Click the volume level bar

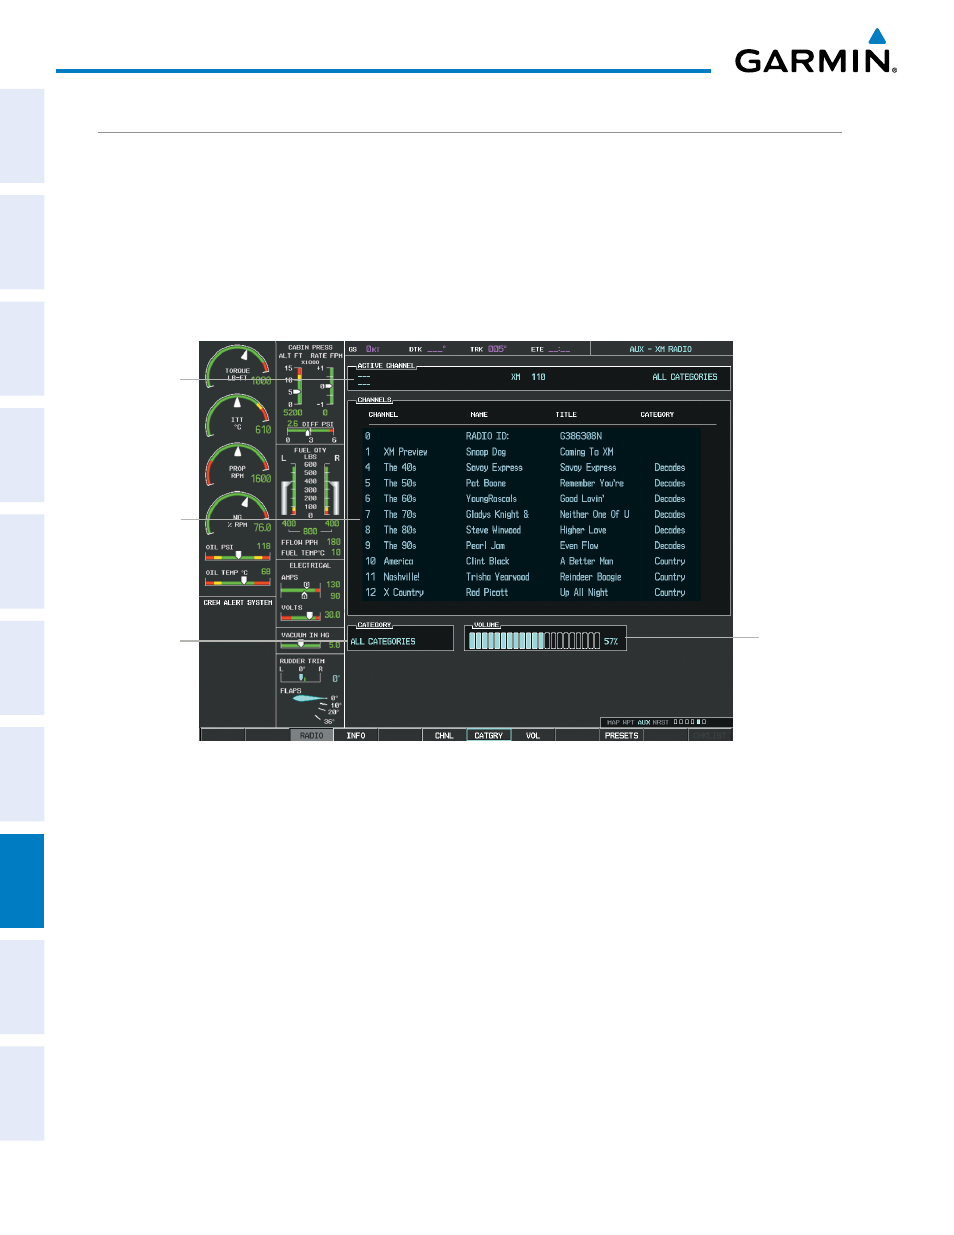[x=534, y=641]
